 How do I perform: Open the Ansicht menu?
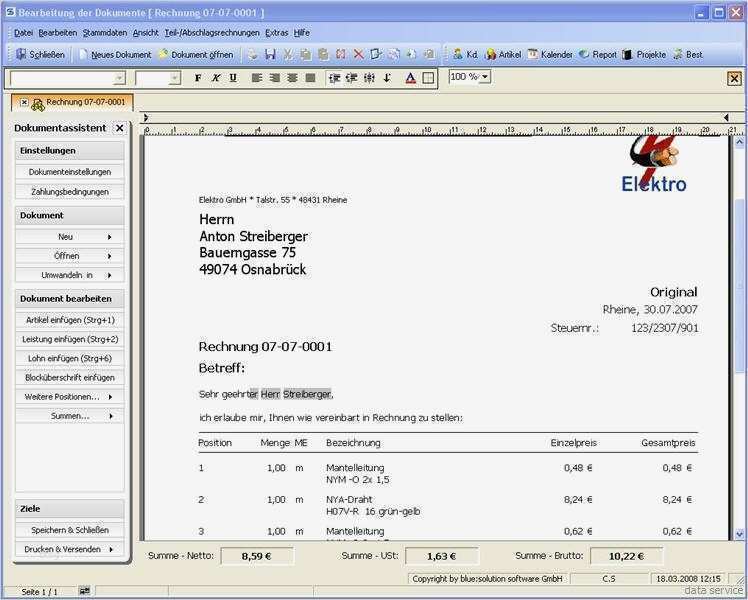pos(145,33)
